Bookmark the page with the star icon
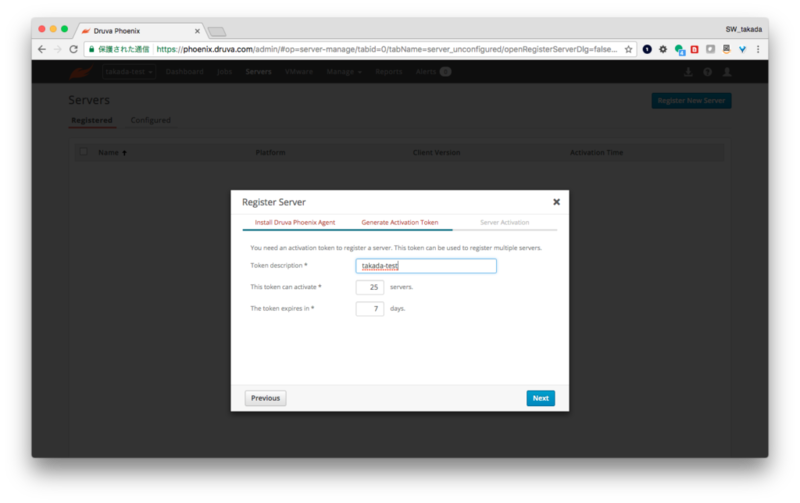800x503 pixels. [x=629, y=49]
